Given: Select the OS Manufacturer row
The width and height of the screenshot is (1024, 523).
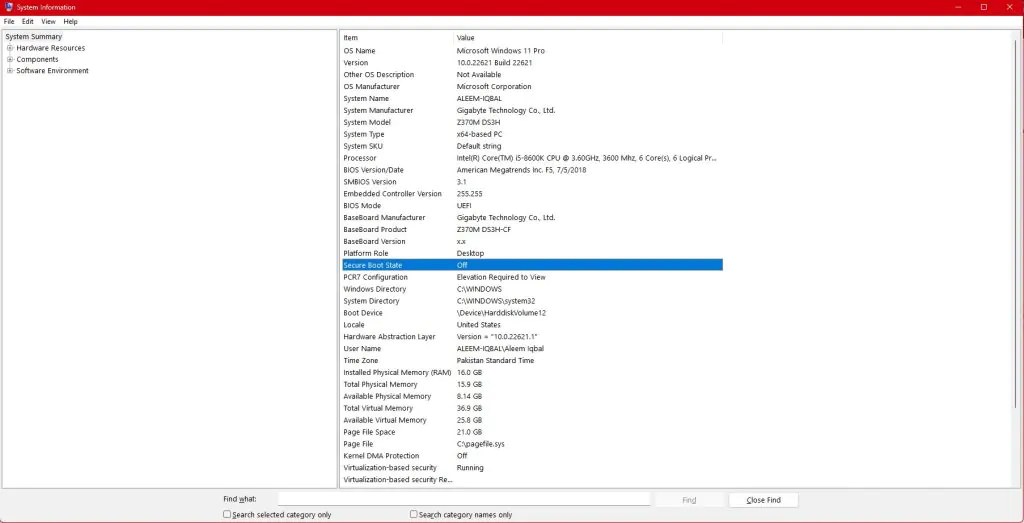Looking at the screenshot, I should tap(532, 86).
